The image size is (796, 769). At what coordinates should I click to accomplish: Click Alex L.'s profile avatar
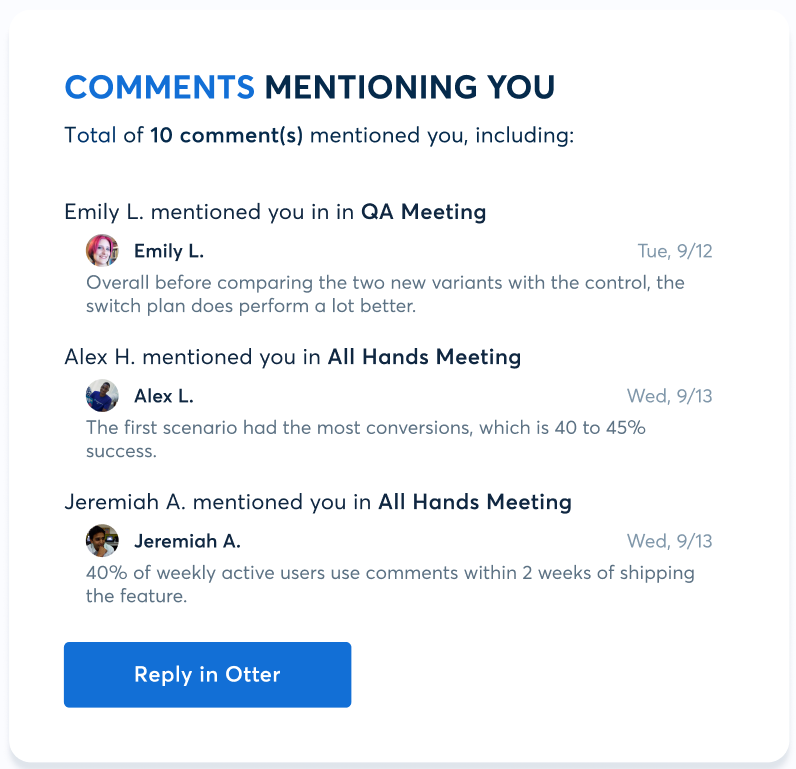102,396
